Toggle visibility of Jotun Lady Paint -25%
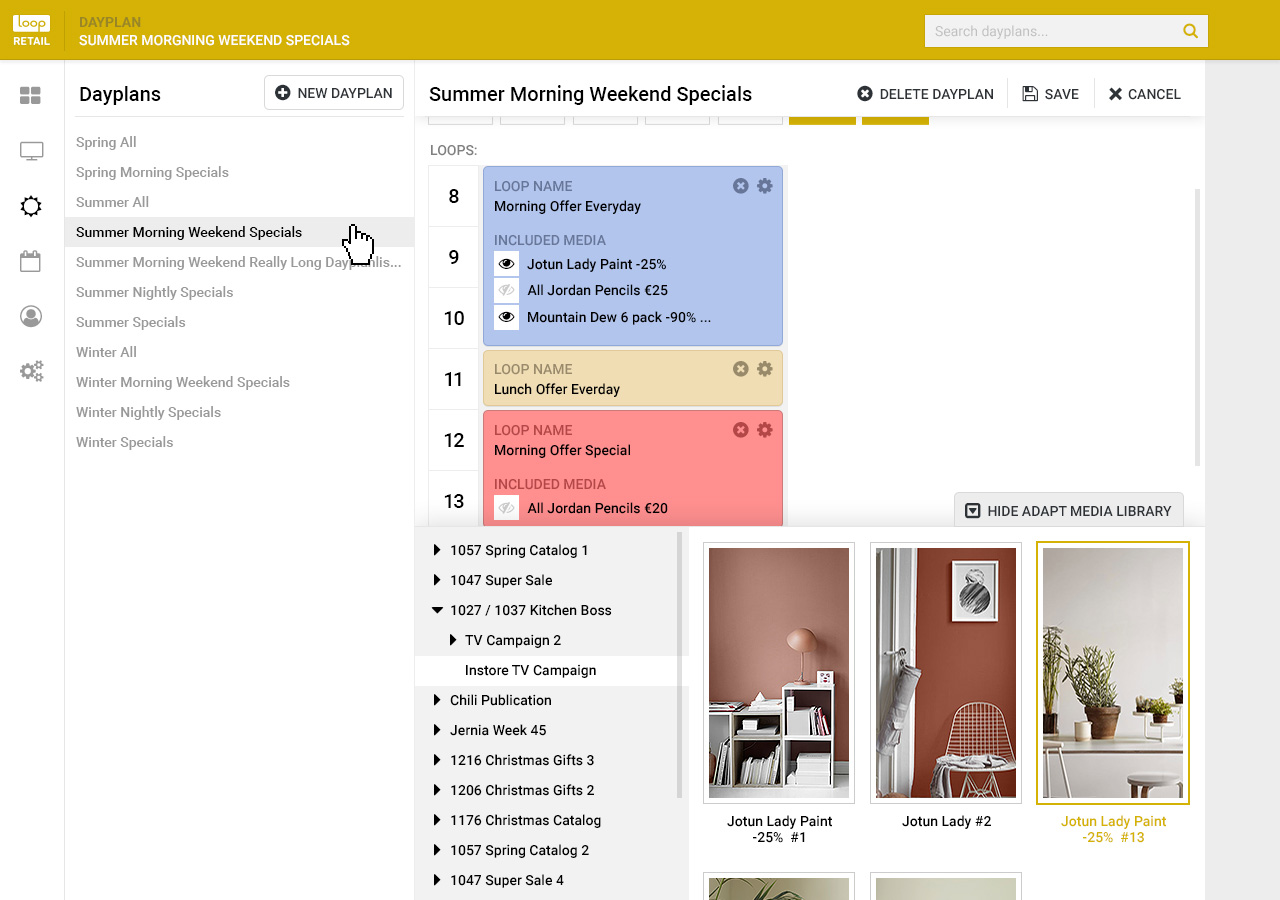The height and width of the screenshot is (900, 1280). tap(506, 264)
